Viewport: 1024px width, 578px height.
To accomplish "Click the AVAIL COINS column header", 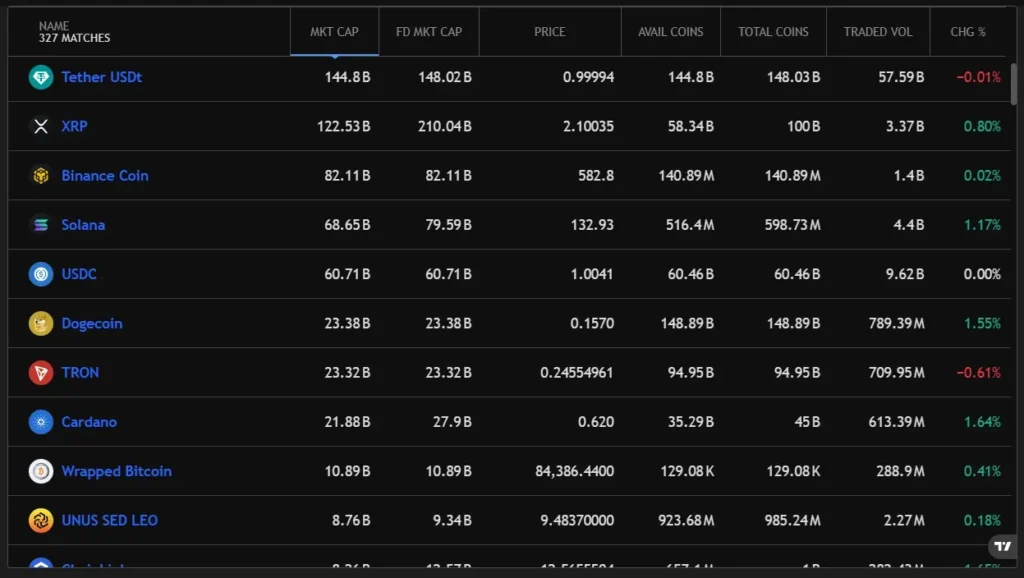I will coord(670,32).
